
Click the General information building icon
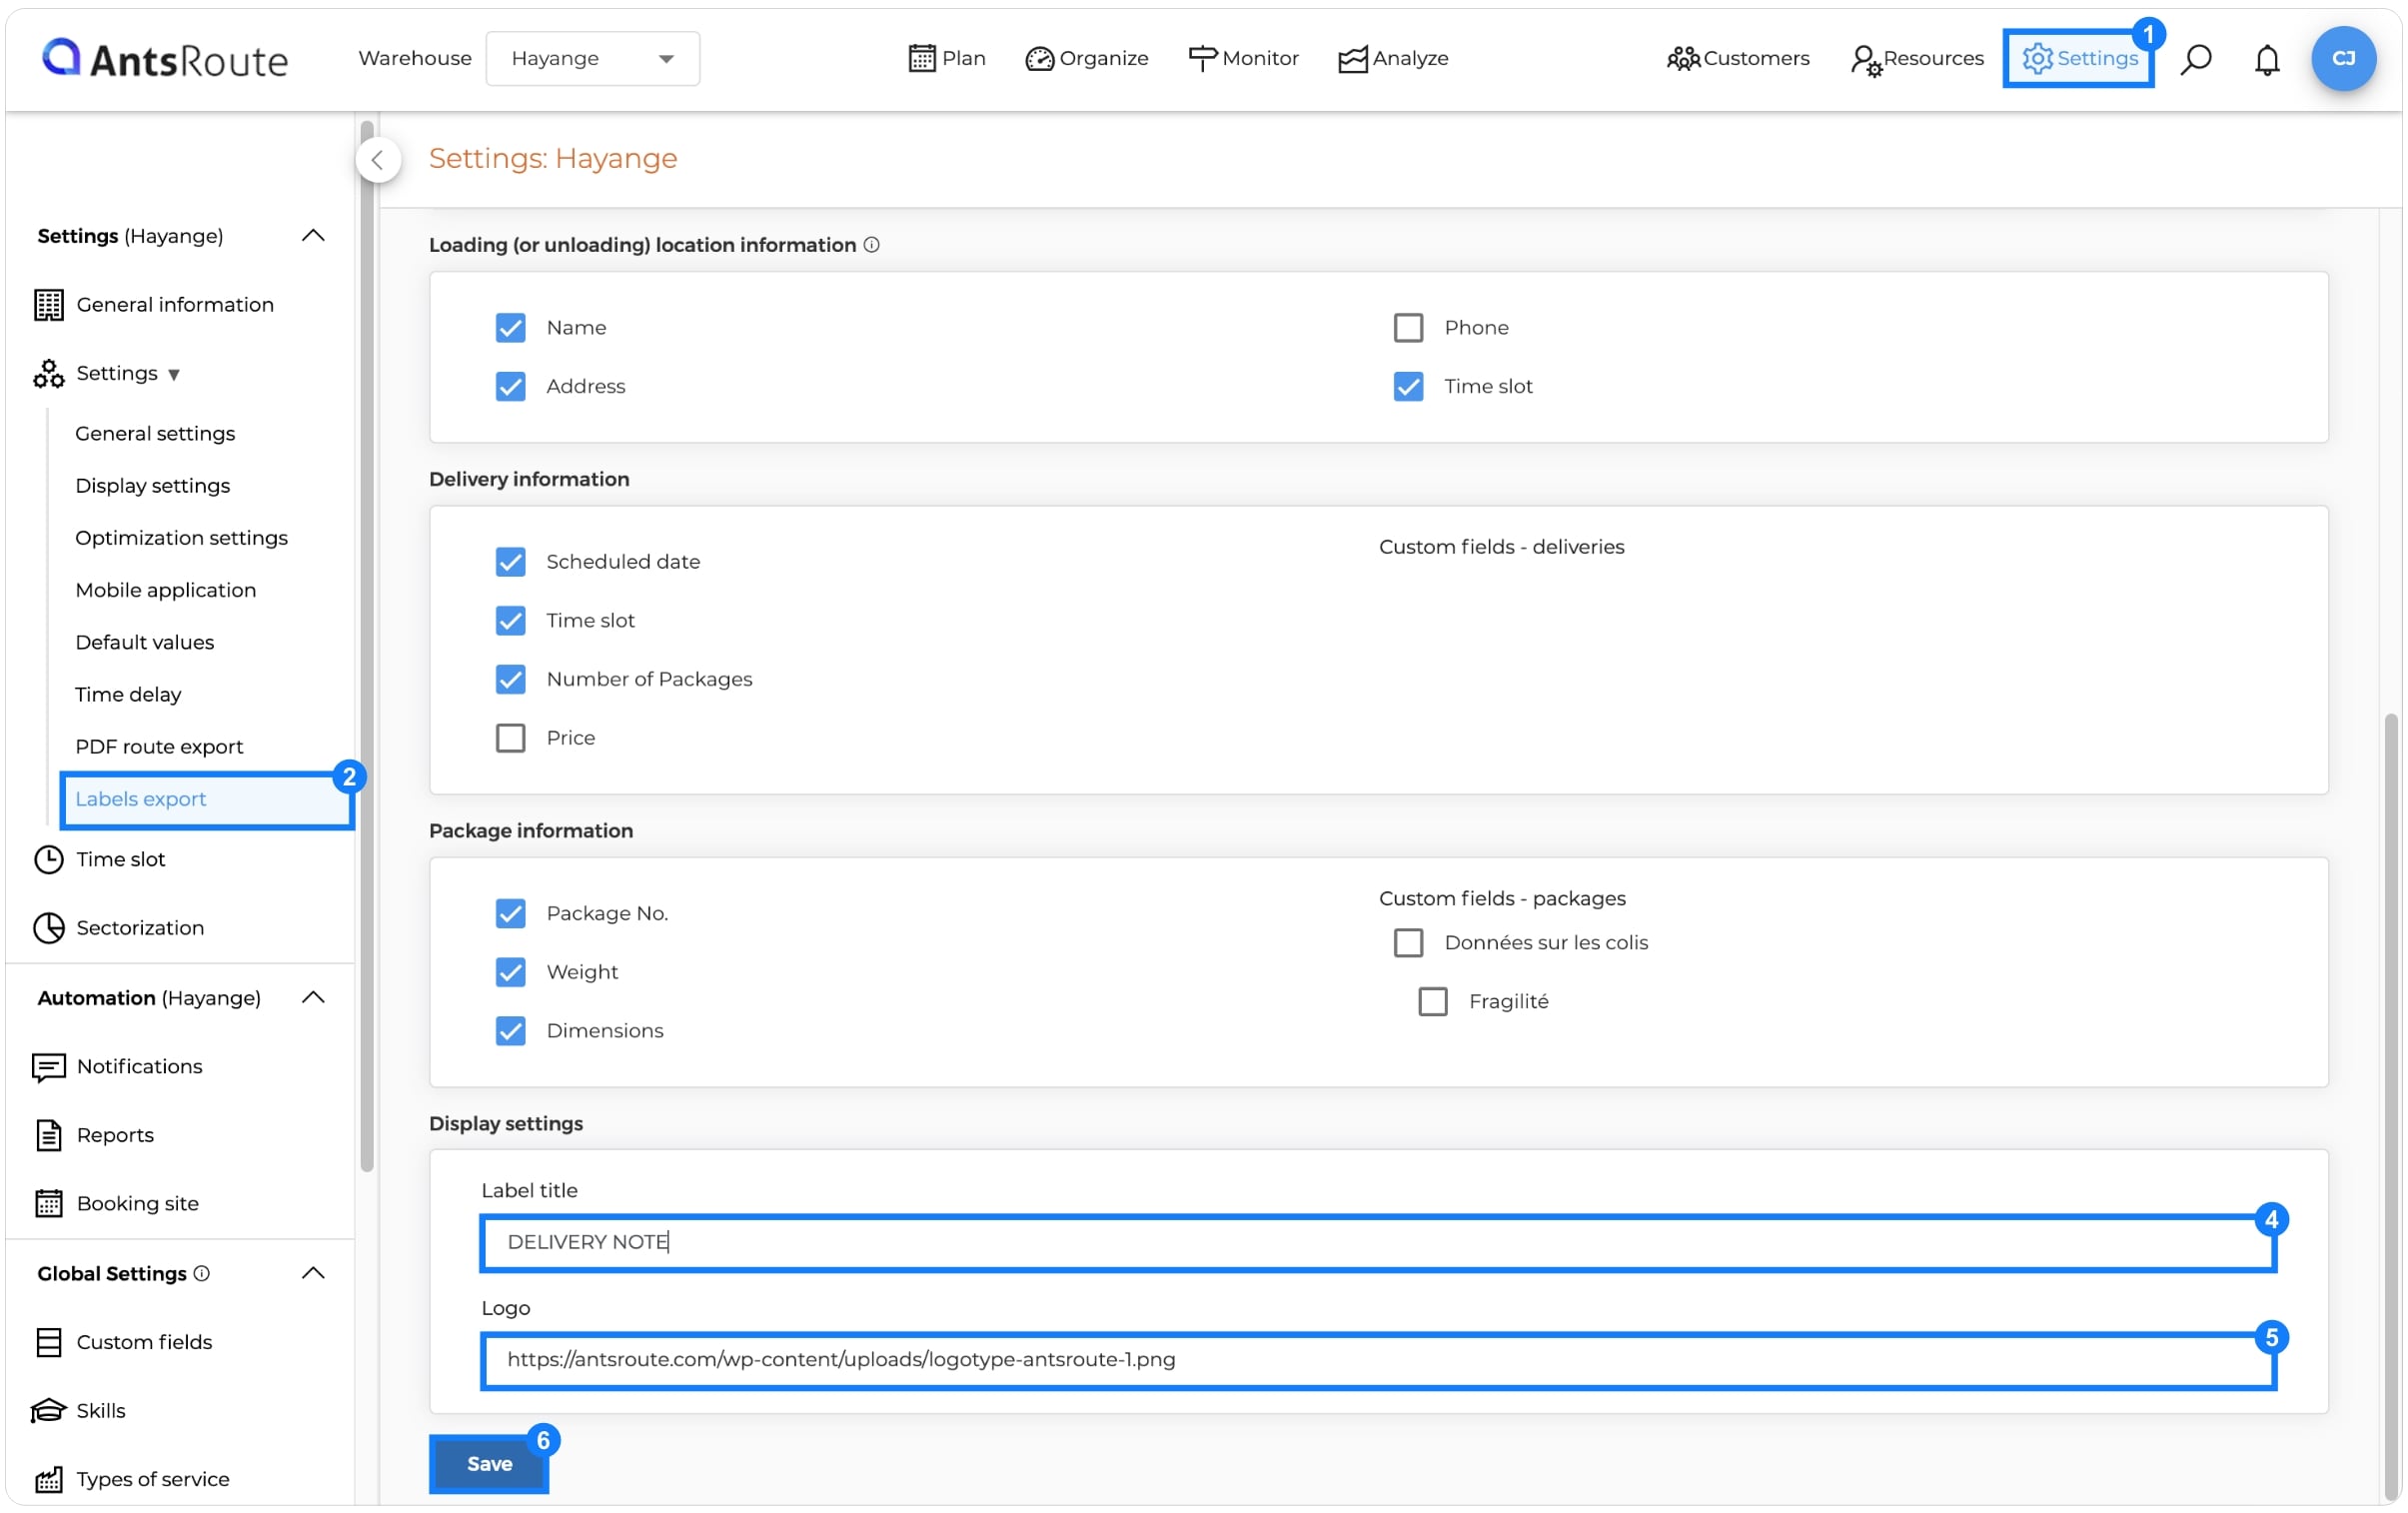48,304
